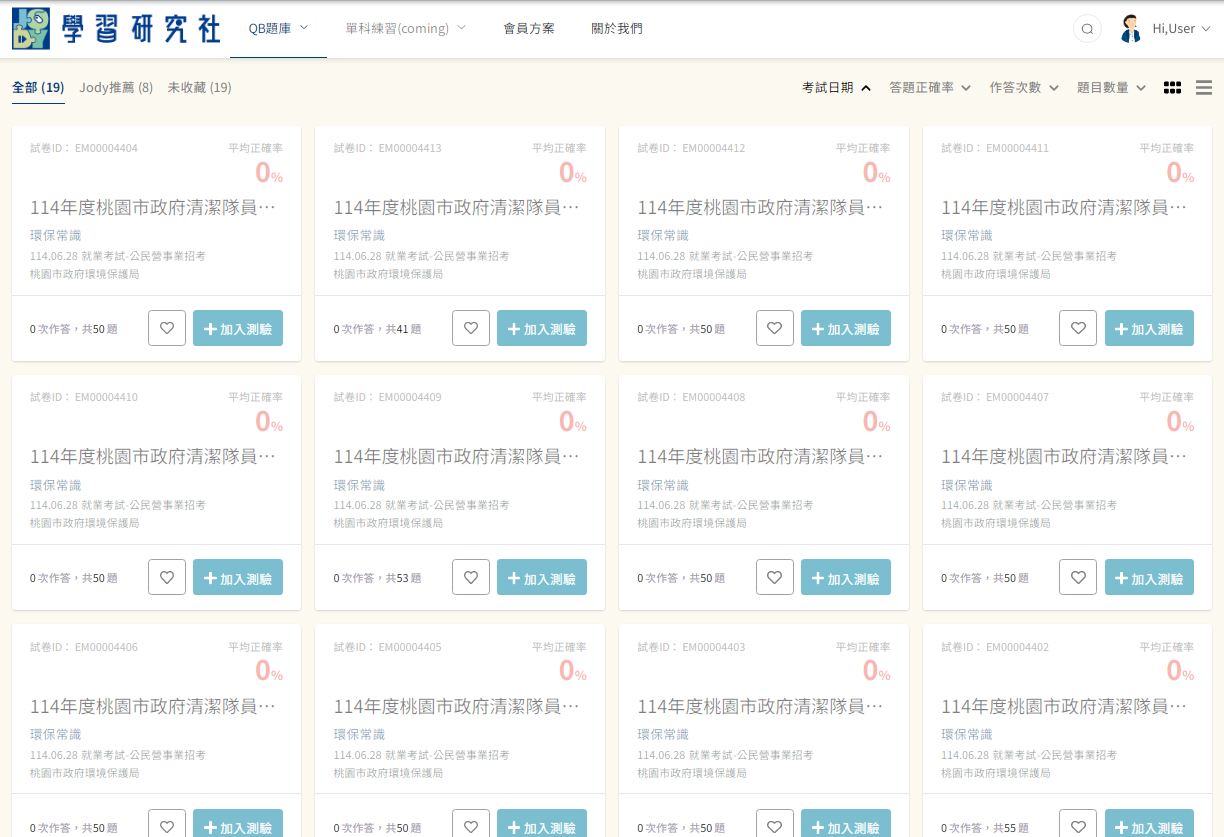The image size is (1224, 837).
Task: Favorite exam EM00004413 with heart icon
Action: click(x=471, y=328)
